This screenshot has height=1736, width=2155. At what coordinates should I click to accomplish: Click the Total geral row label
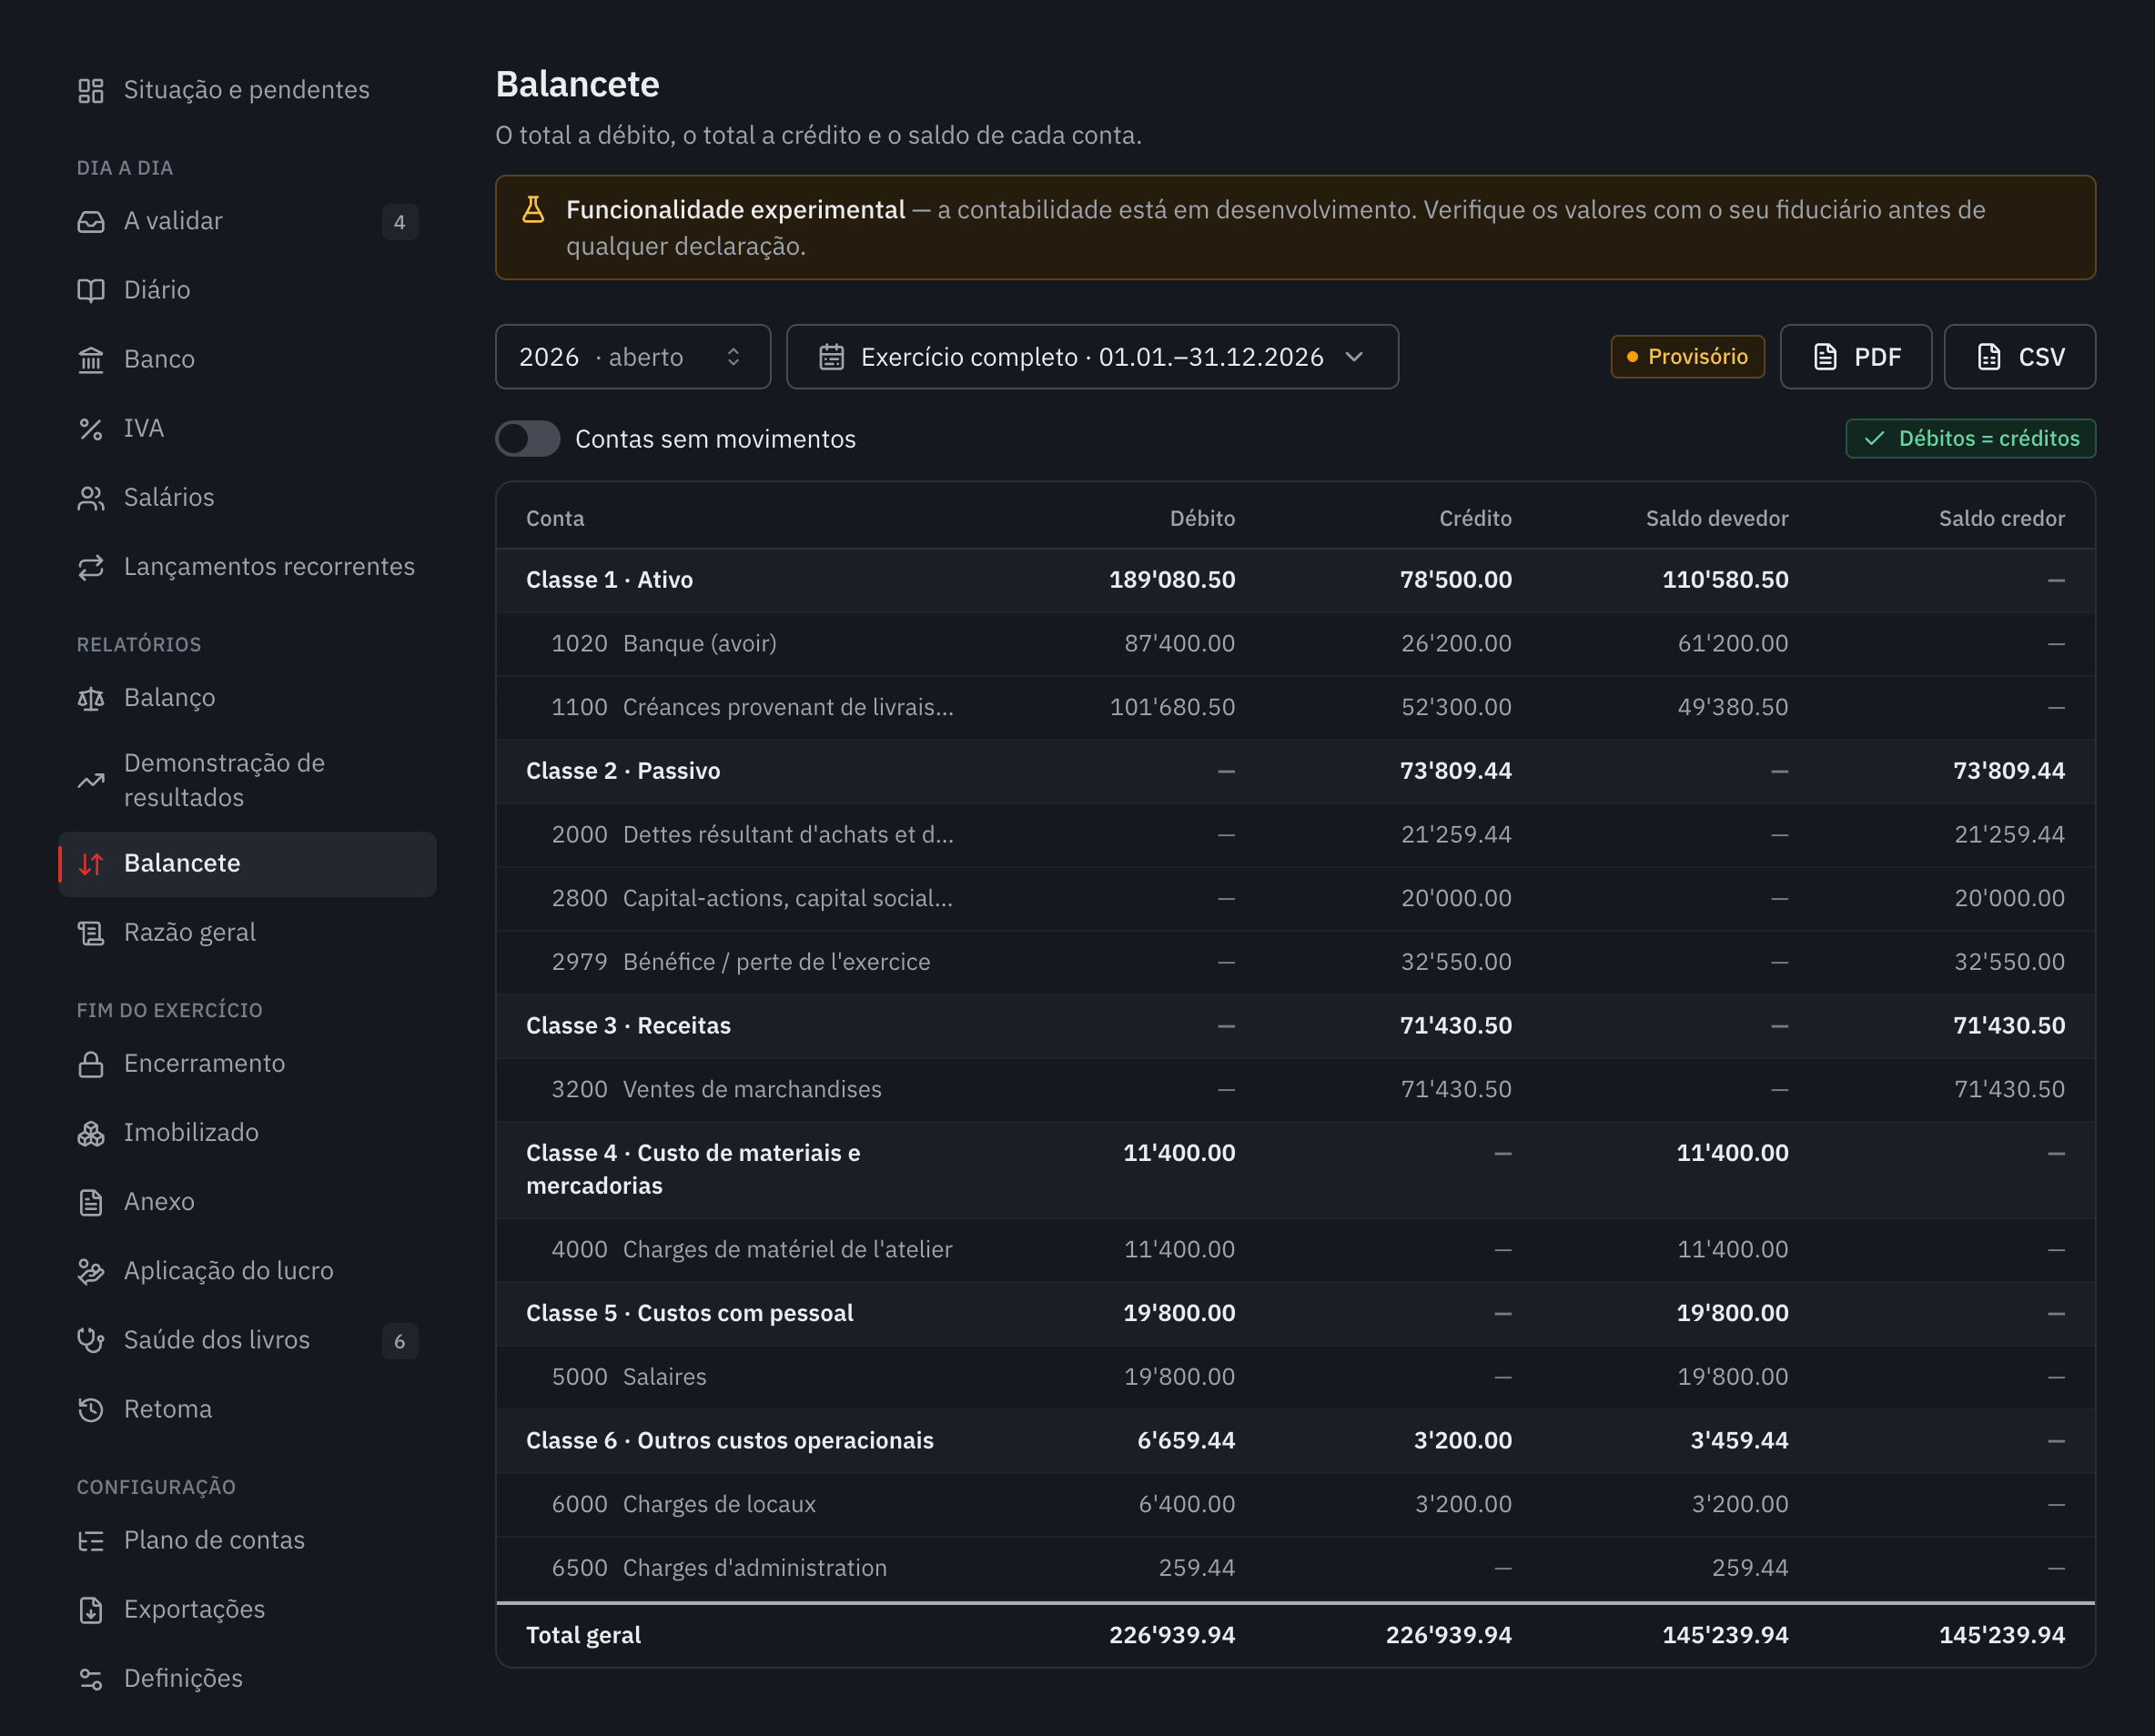pos(583,1635)
